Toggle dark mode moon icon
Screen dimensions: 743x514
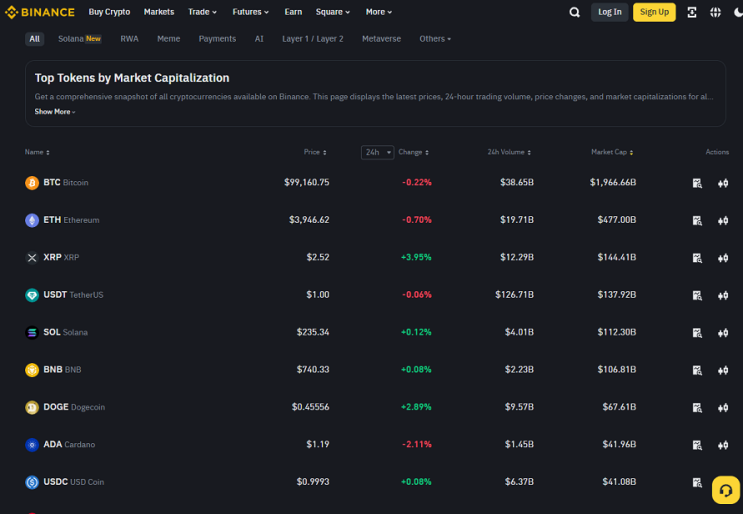(738, 12)
